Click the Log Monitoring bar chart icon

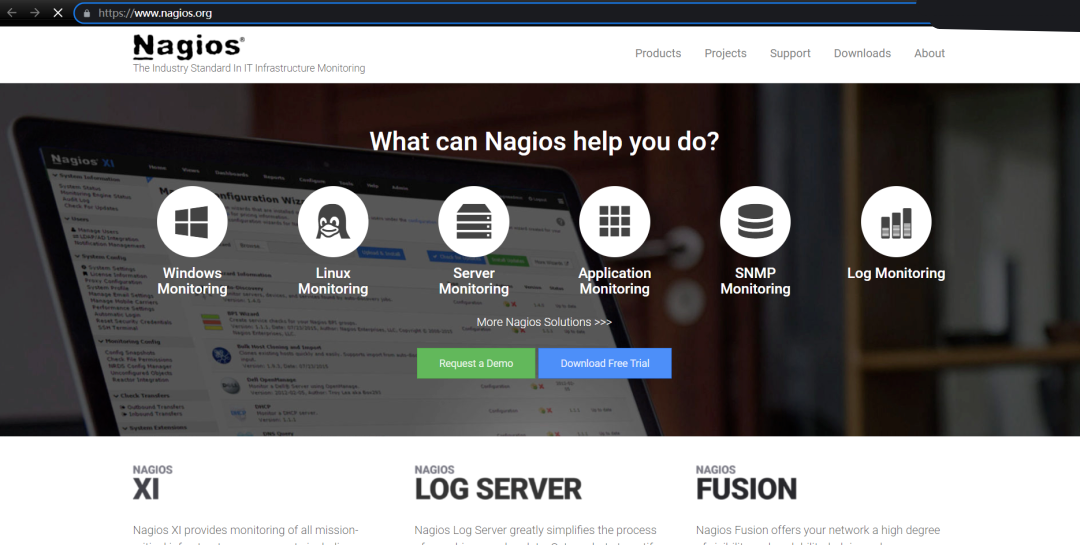click(896, 222)
